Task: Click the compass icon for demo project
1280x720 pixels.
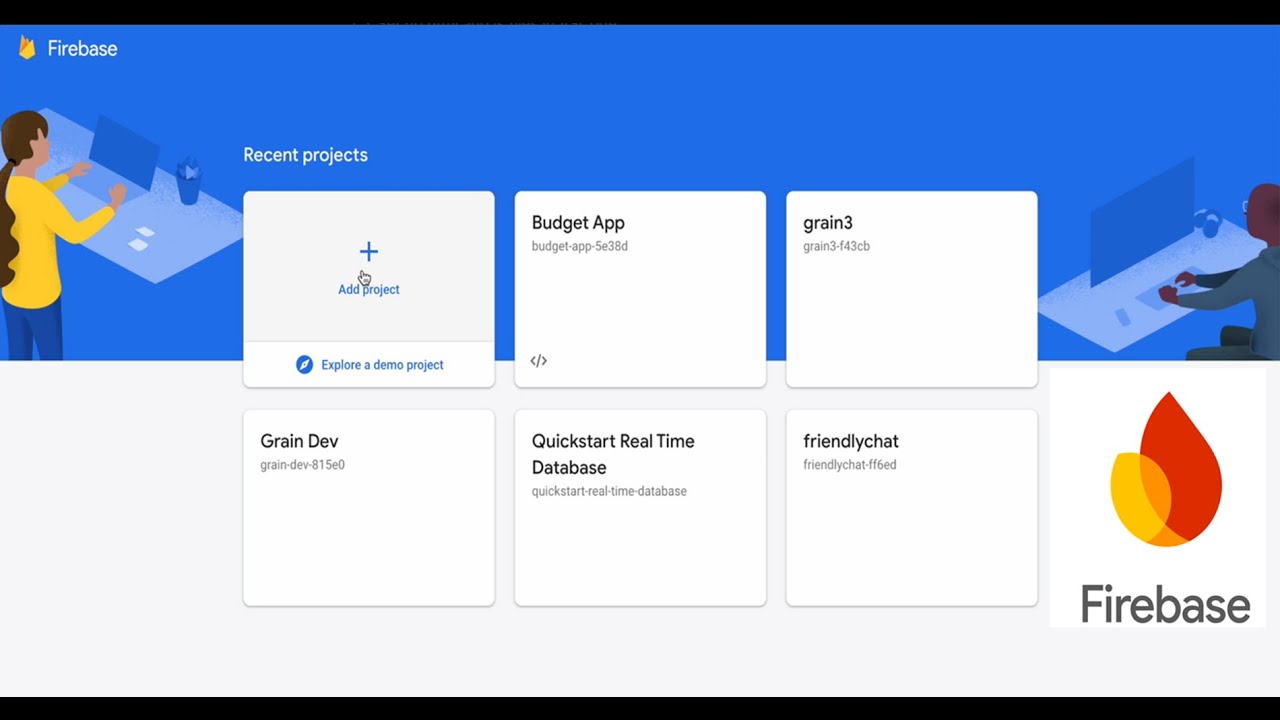Action: tap(305, 365)
